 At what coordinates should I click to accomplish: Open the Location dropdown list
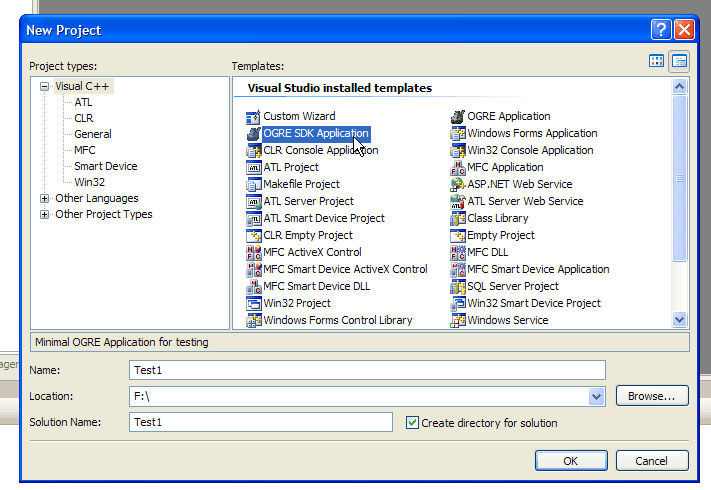[596, 397]
